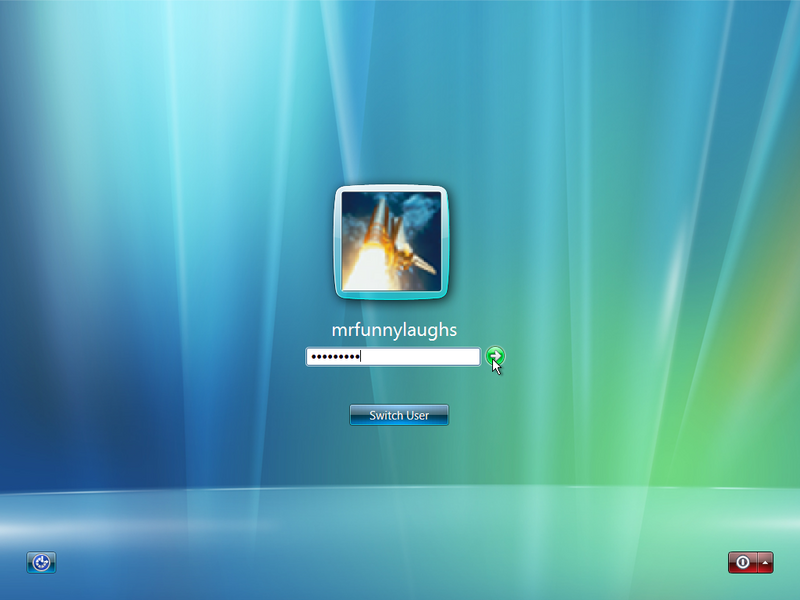
Task: Select the space shuttle account picture
Action: tap(391, 242)
